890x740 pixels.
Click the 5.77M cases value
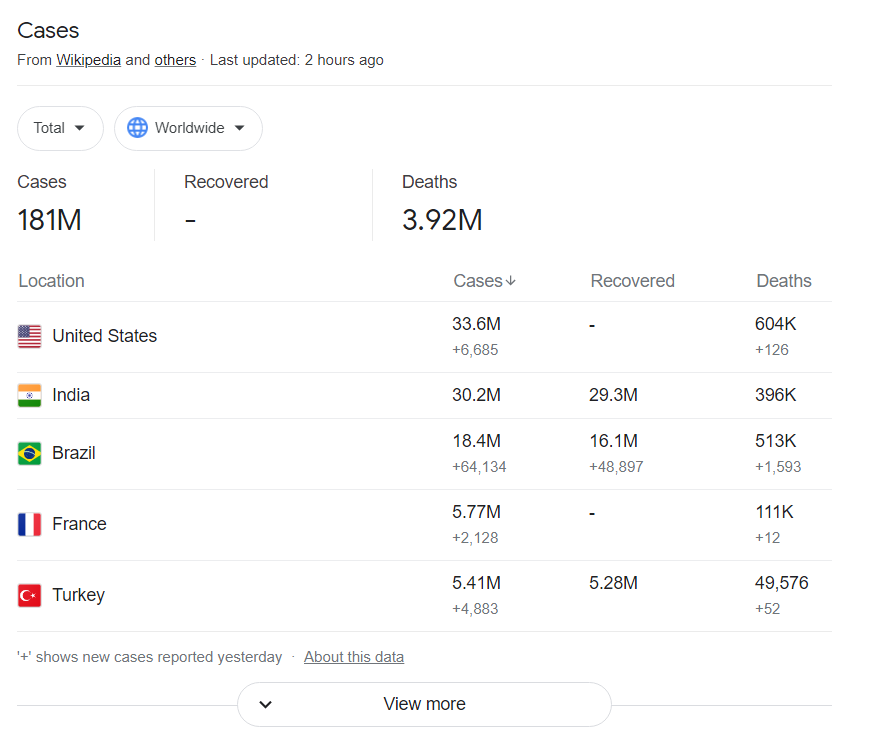pos(477,512)
